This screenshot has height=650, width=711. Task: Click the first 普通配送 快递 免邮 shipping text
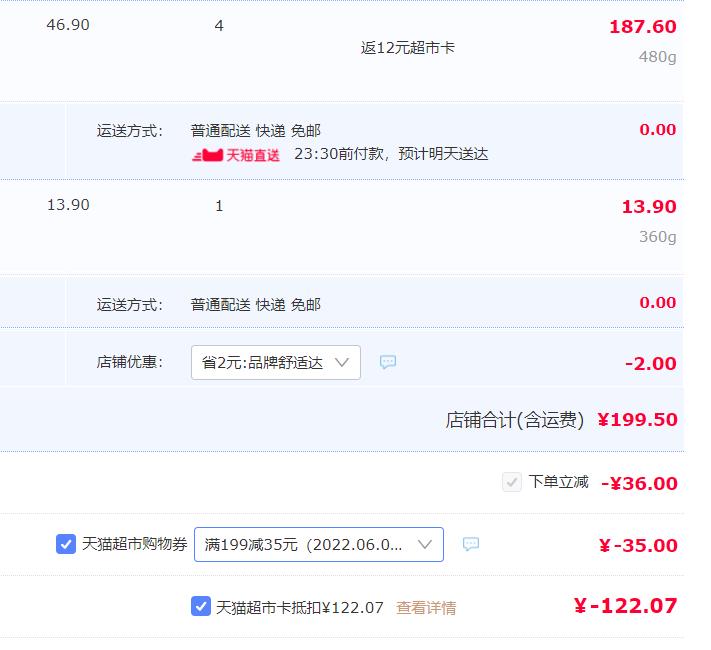(255, 131)
